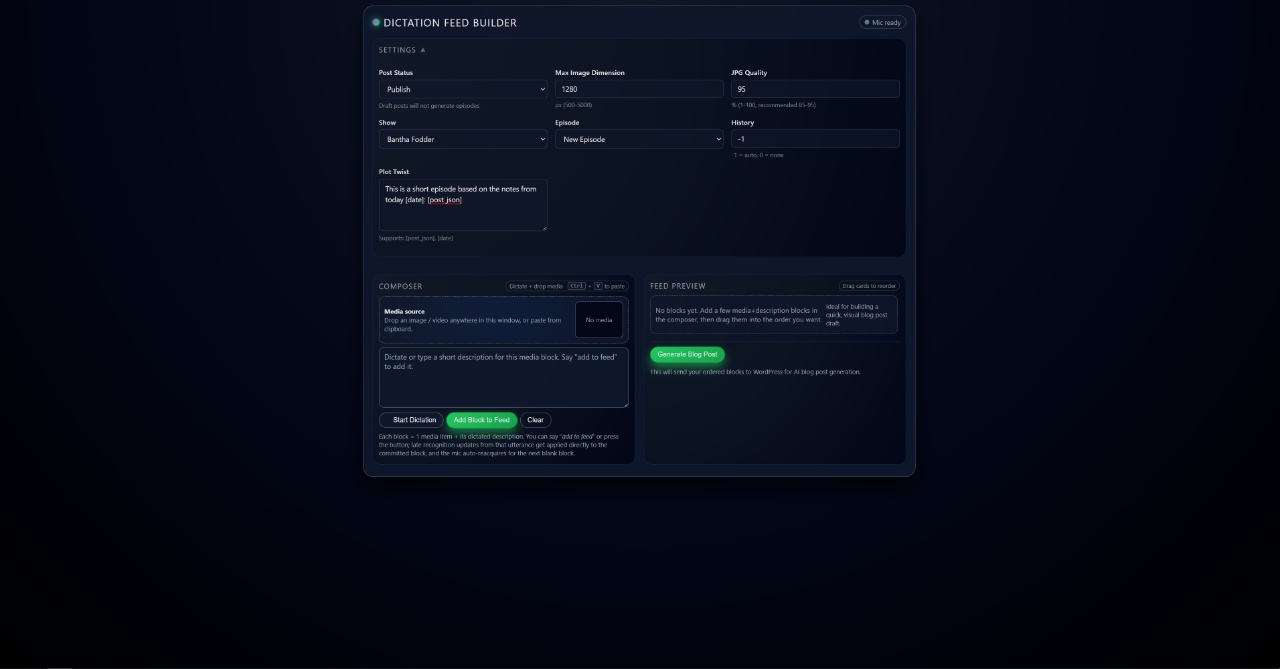This screenshot has height=669, width=1280.
Task: Click the Post Status label
Action: (x=396, y=72)
